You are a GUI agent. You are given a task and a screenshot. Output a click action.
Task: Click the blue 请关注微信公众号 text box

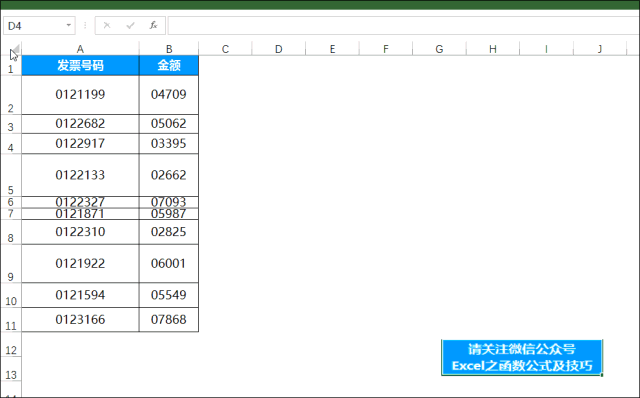click(x=522, y=357)
